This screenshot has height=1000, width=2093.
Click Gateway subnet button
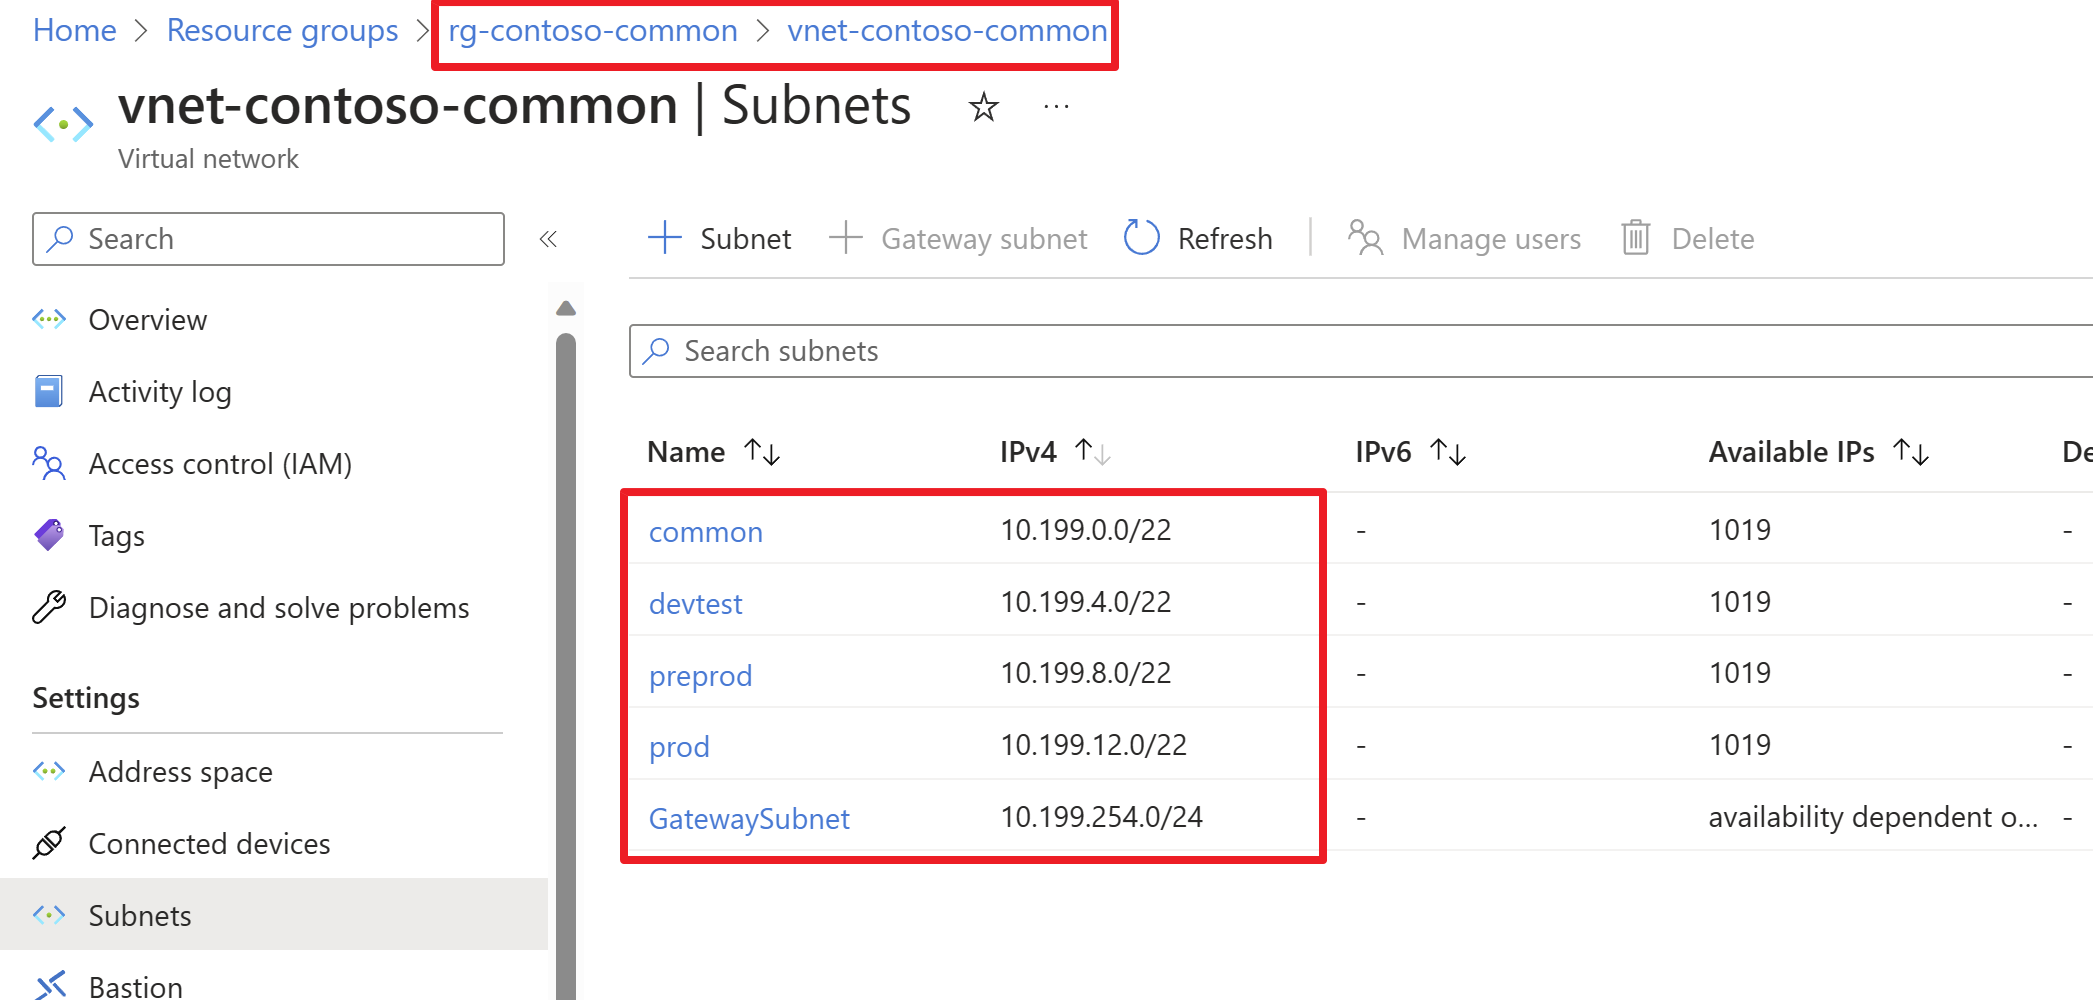pyautogui.click(x=958, y=238)
